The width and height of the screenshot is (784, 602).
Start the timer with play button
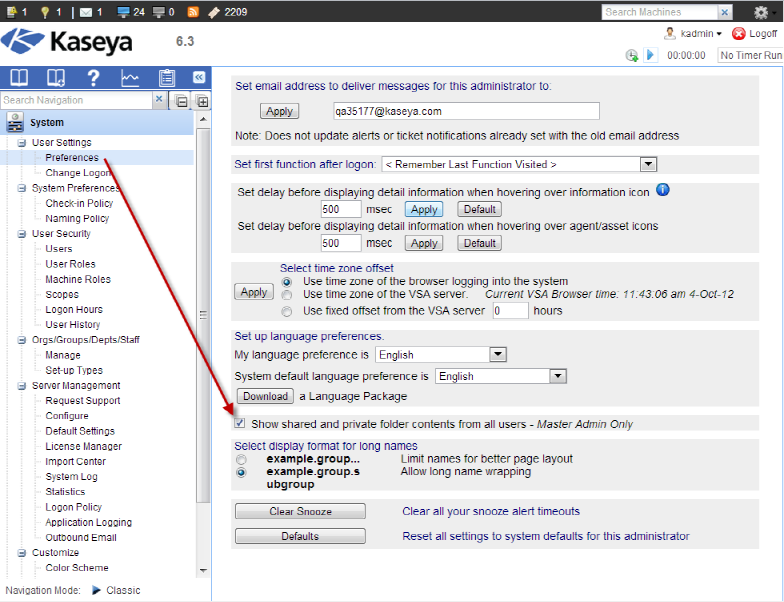coord(651,55)
